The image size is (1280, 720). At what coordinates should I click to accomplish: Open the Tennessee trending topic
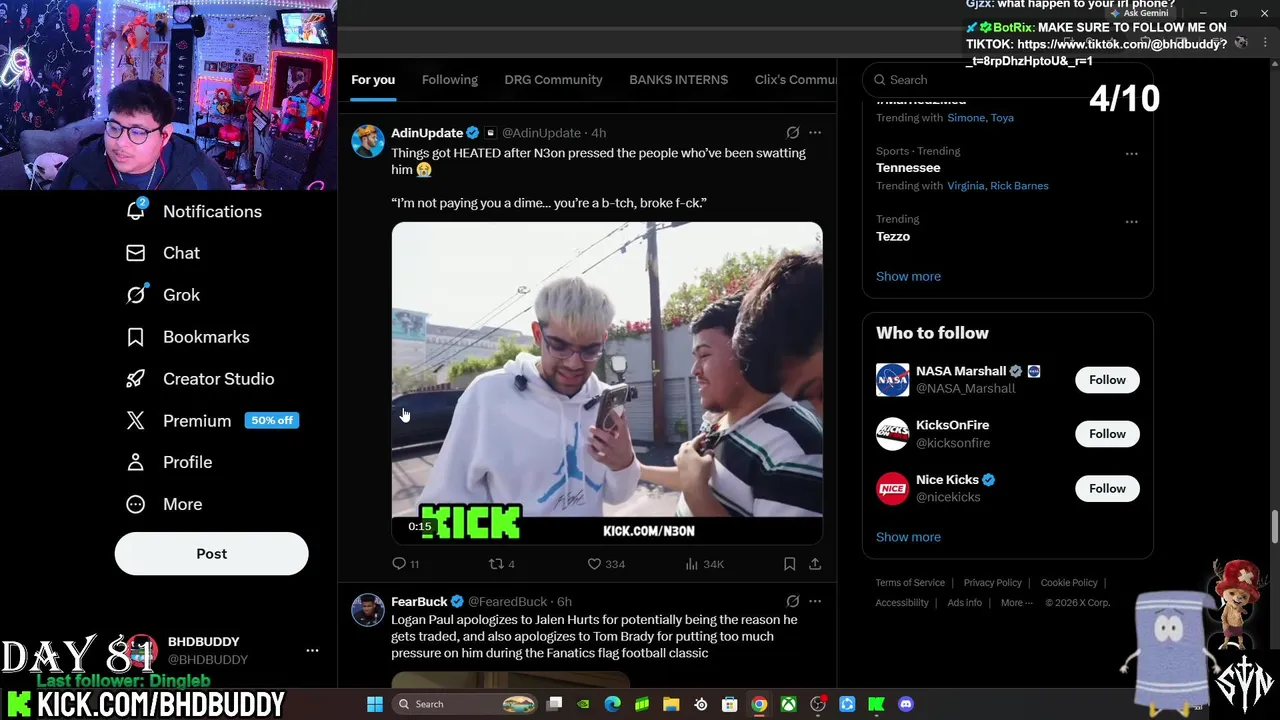coord(908,168)
